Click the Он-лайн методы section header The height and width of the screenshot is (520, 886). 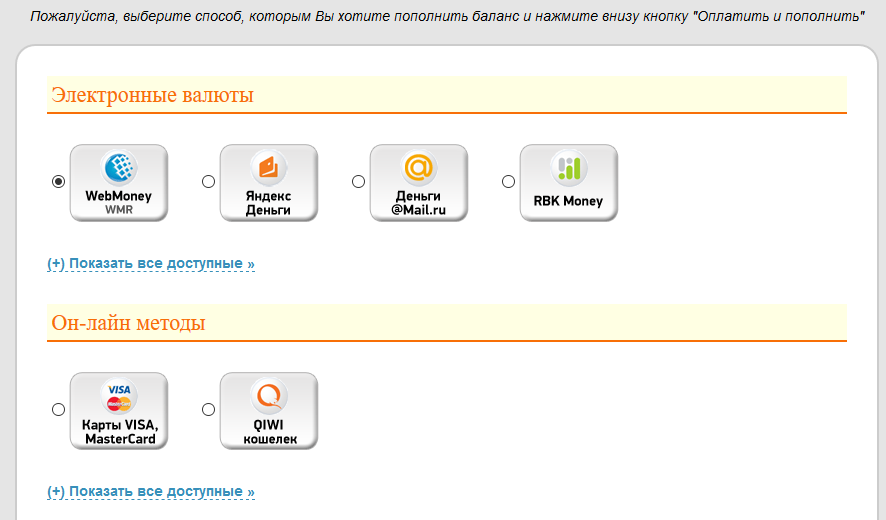[128, 323]
